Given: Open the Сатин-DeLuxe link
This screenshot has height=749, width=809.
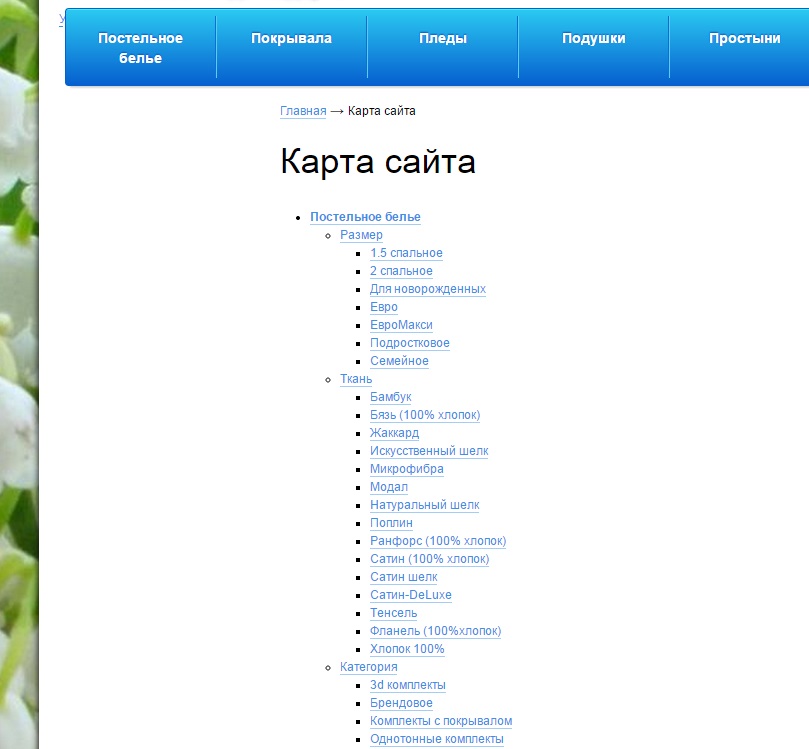Looking at the screenshot, I should (x=411, y=595).
